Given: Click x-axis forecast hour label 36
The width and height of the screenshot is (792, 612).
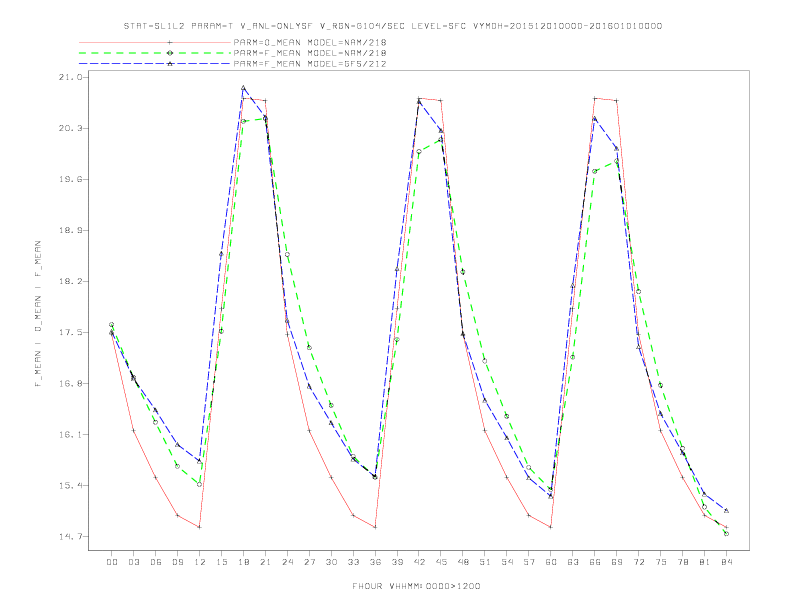Looking at the screenshot, I should (x=375, y=562).
